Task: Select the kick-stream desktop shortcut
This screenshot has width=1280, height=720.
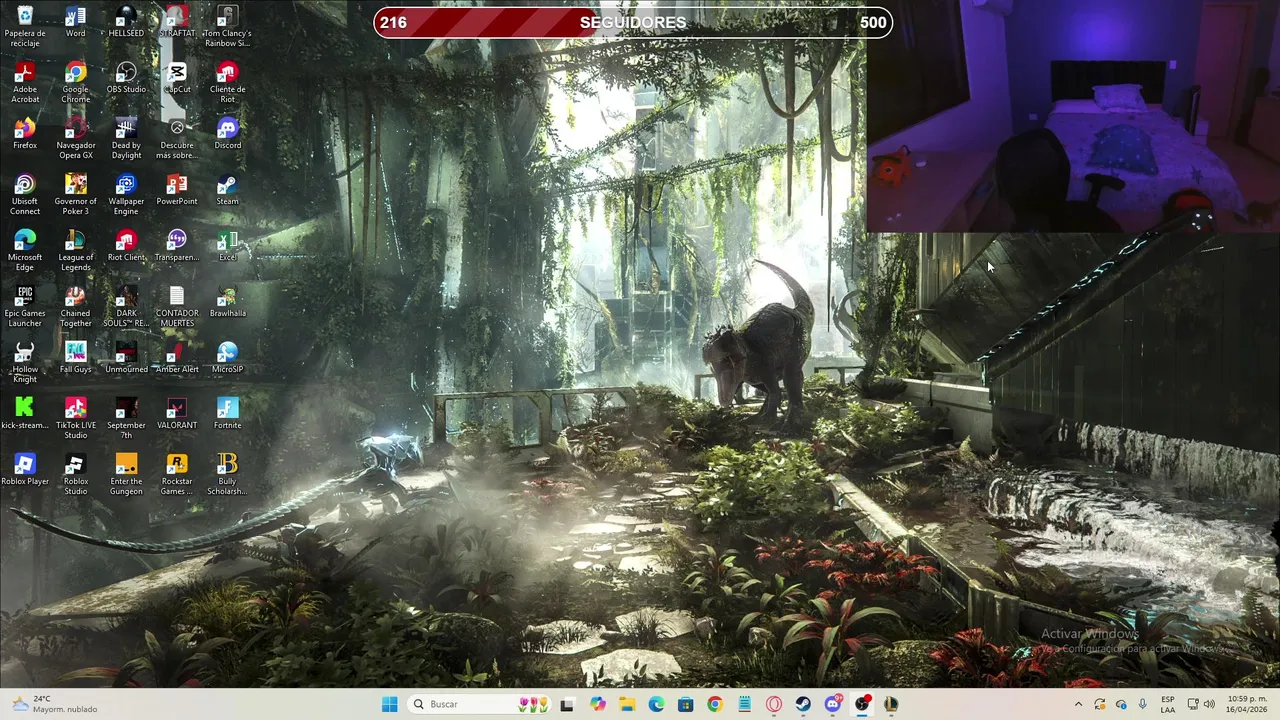Action: 25,414
